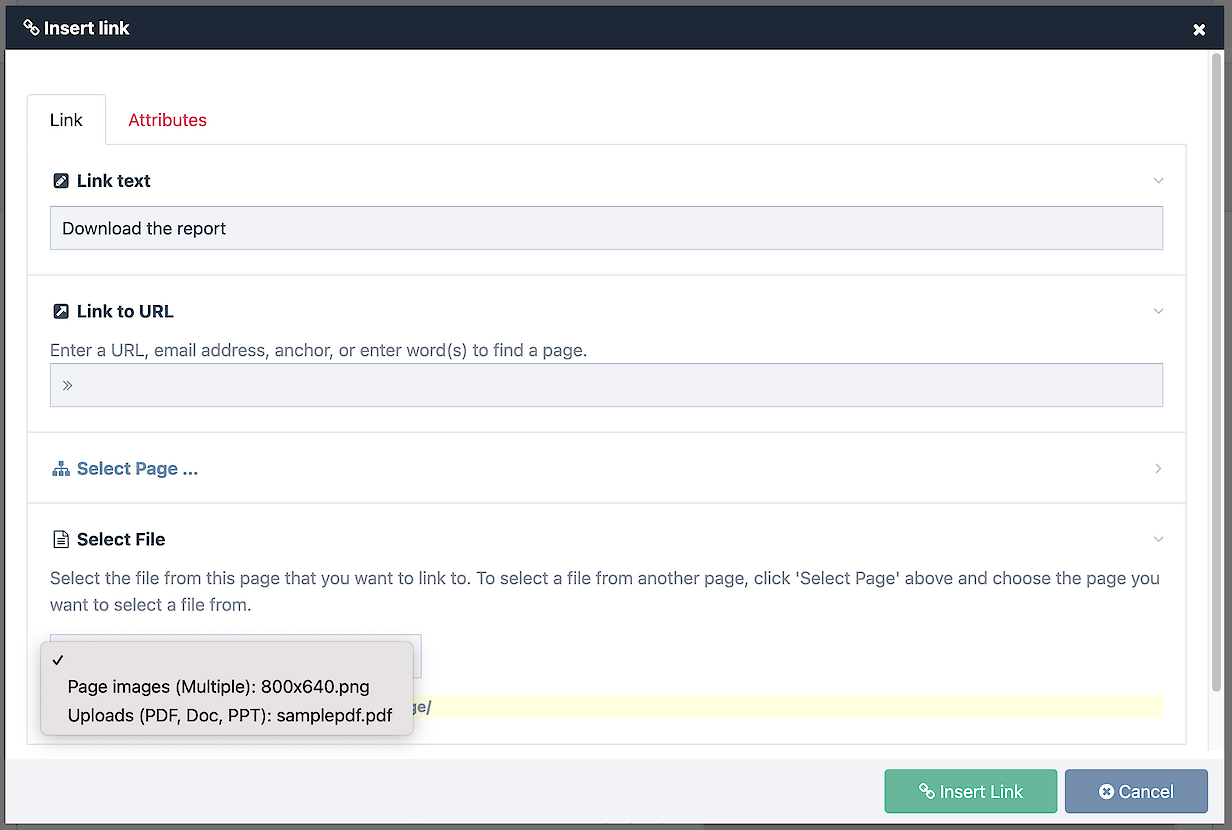Screen dimensions: 1232x830
Task: Close the Insert link dialog
Action: (1199, 29)
